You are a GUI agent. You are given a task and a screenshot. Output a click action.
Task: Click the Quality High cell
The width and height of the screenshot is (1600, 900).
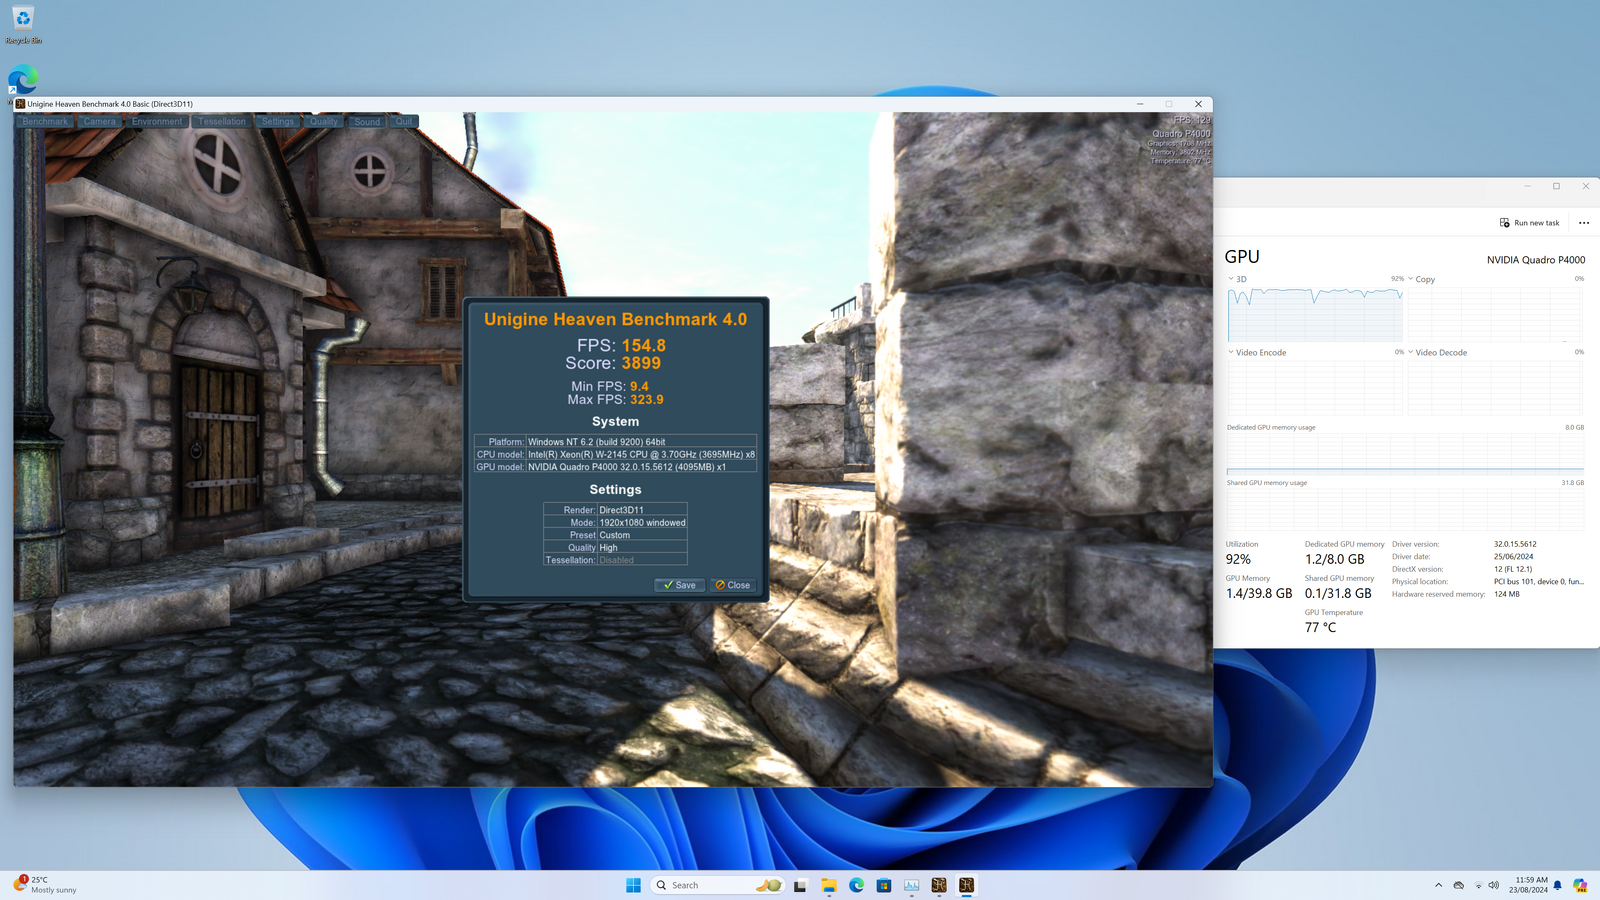click(x=642, y=548)
